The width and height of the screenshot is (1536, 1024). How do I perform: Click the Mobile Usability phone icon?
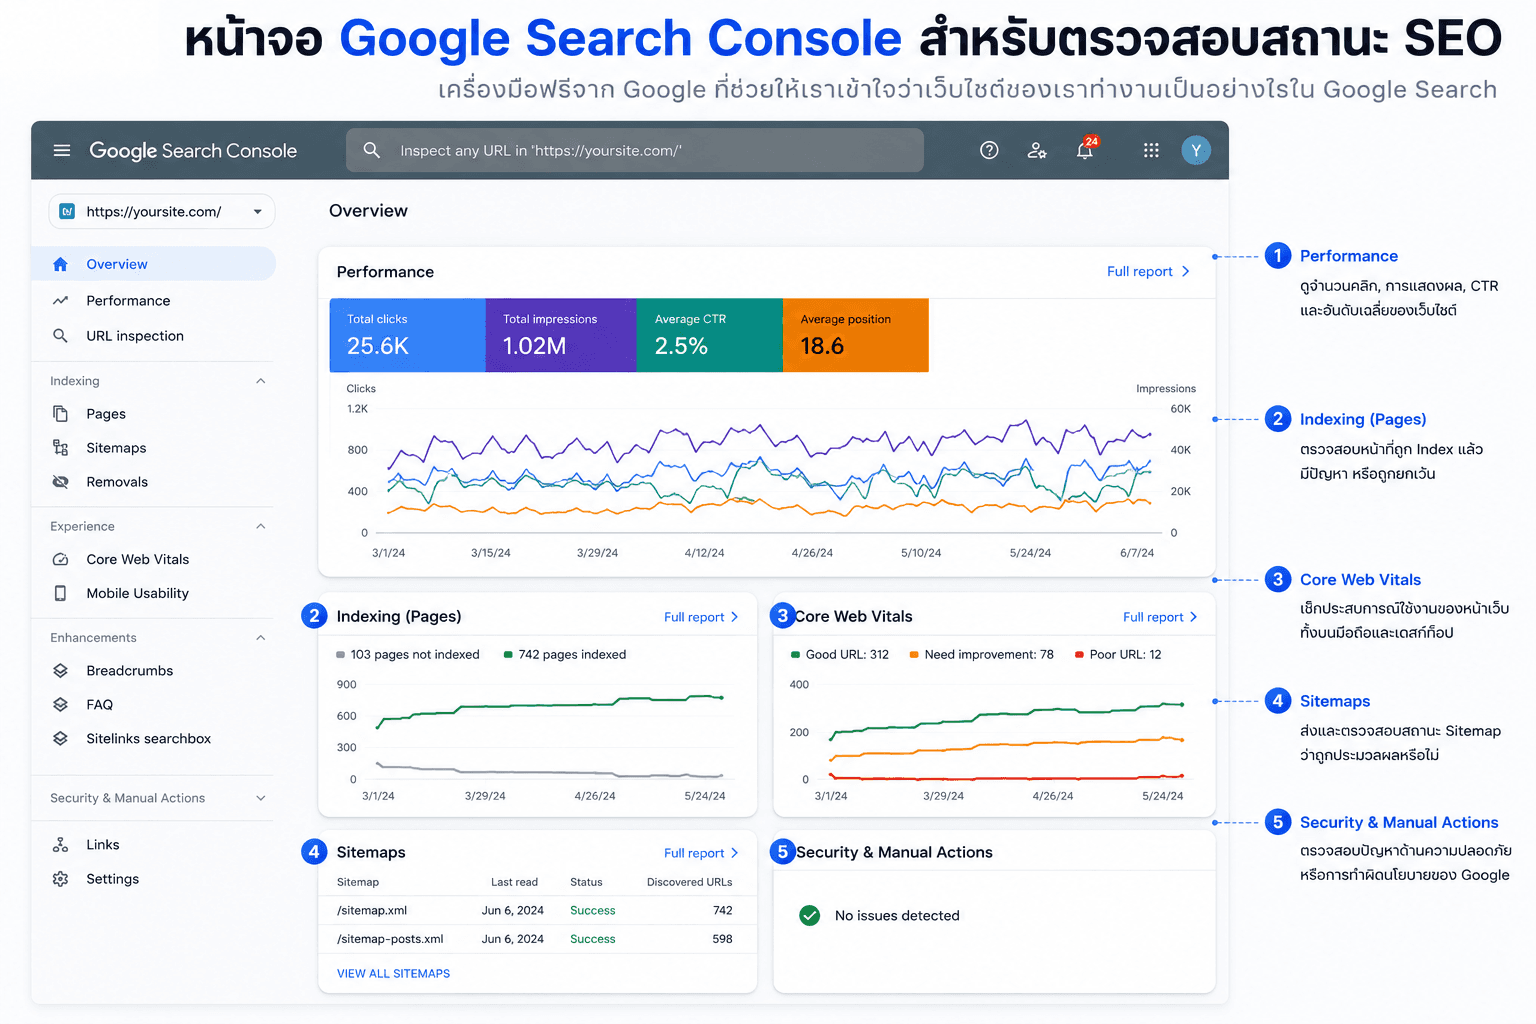pos(60,593)
